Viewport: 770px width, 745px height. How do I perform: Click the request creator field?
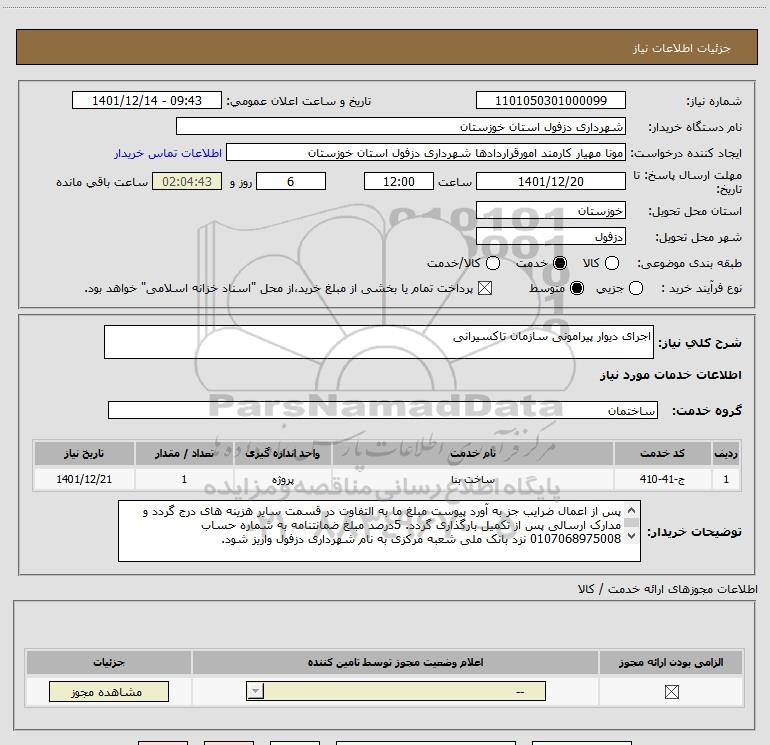point(426,153)
